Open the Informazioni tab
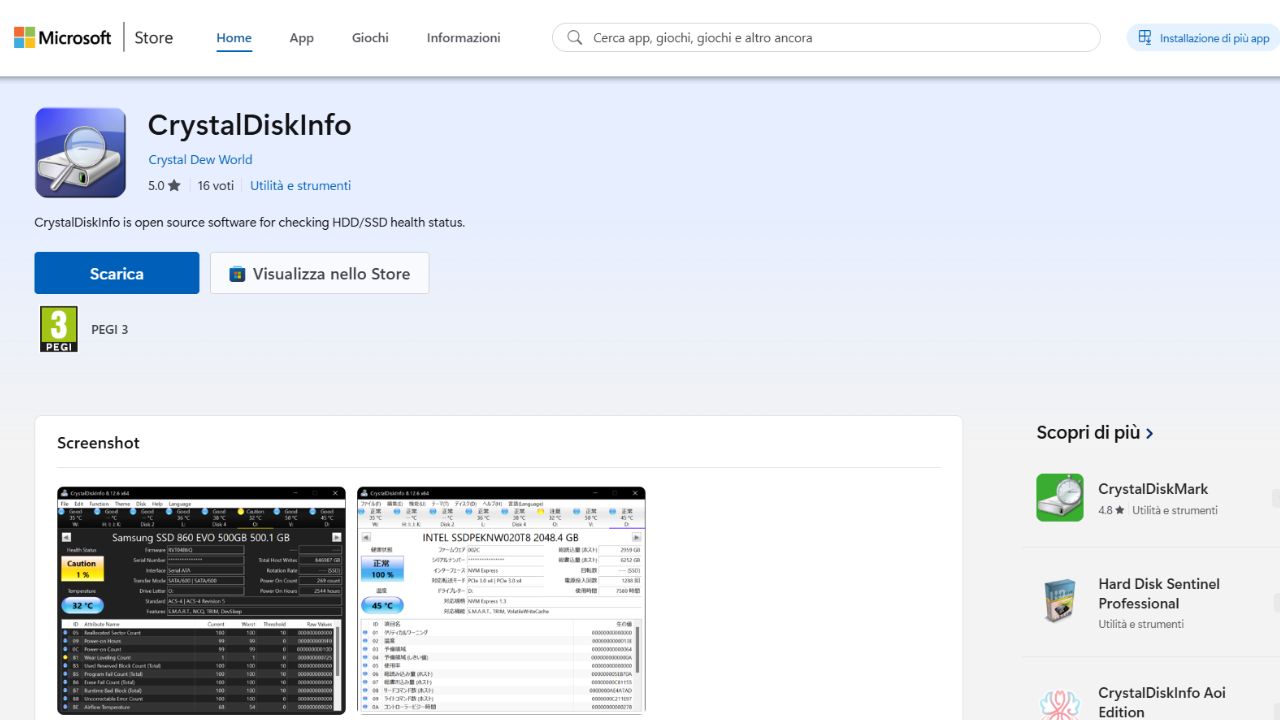The height and width of the screenshot is (720, 1280). coord(463,38)
